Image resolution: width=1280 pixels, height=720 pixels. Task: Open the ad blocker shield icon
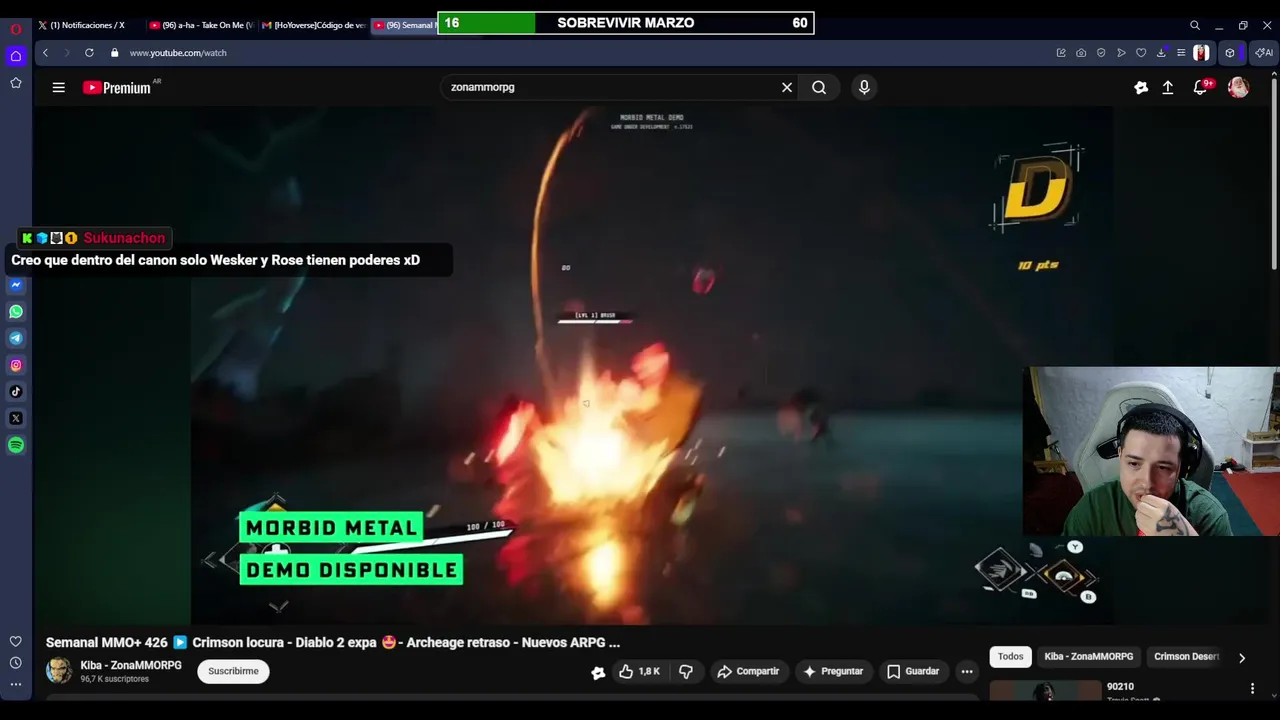tap(1101, 53)
